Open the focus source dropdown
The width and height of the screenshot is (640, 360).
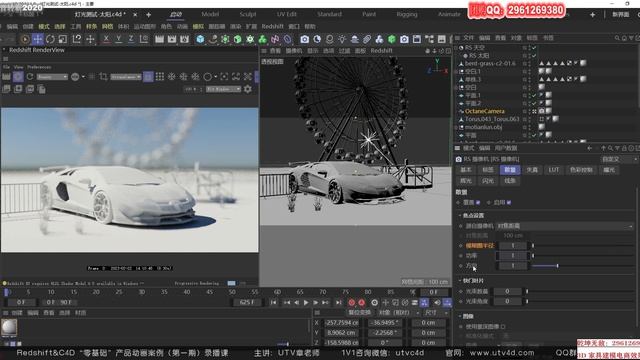click(x=564, y=226)
